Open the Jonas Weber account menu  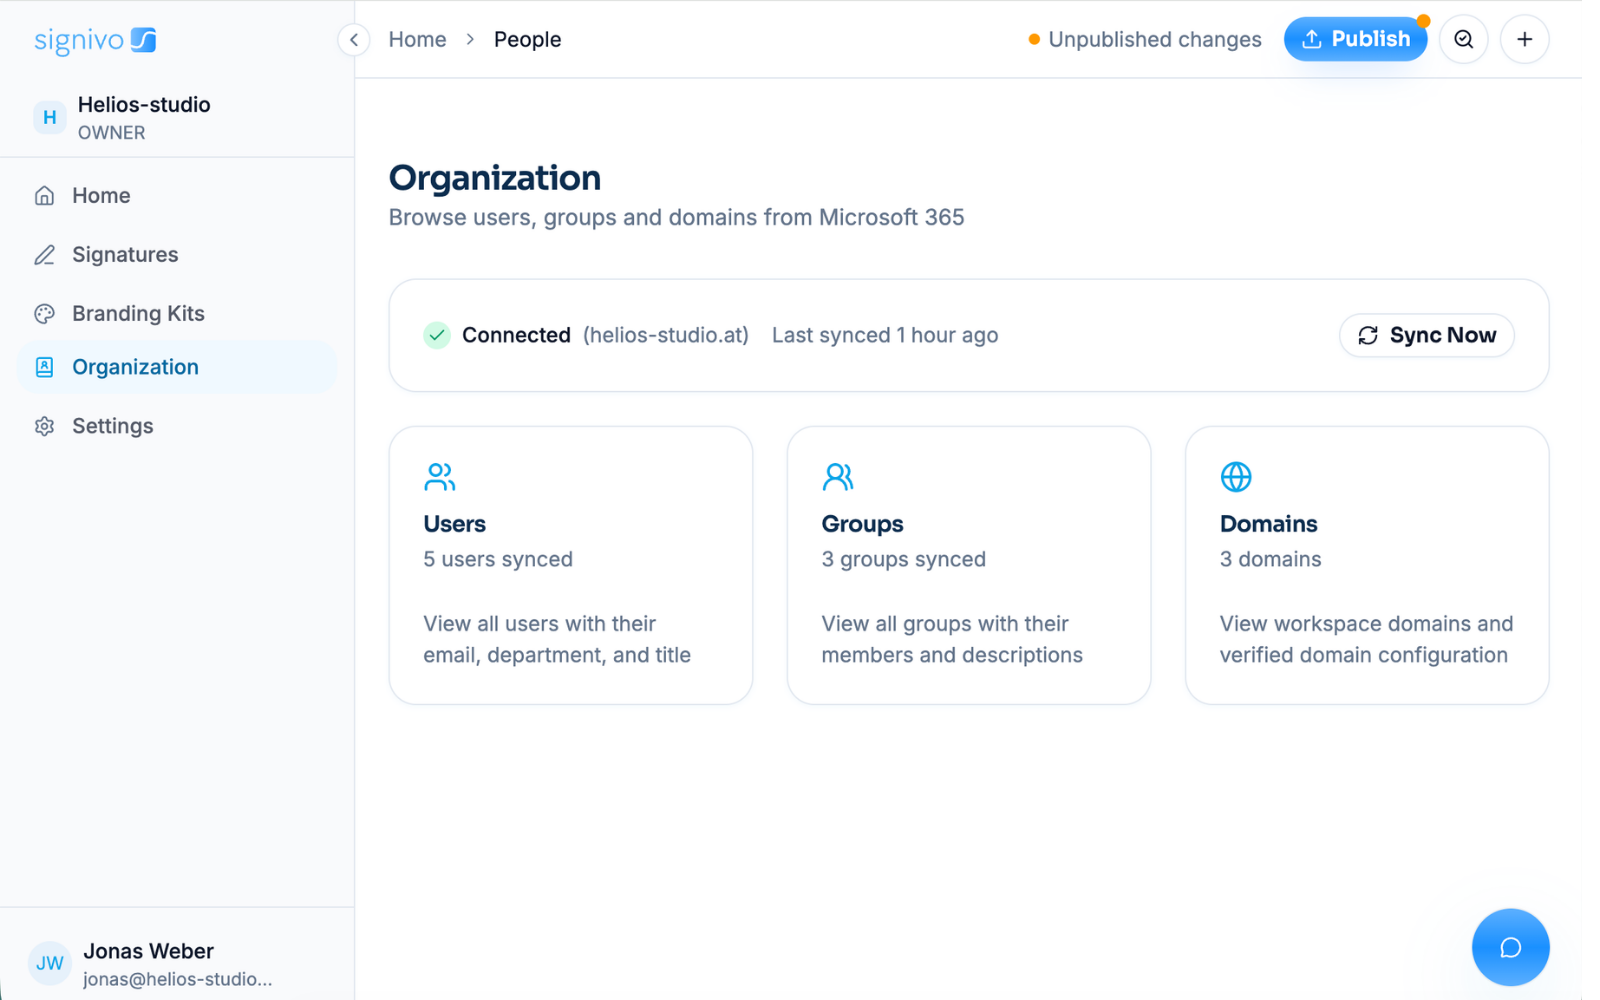pyautogui.click(x=177, y=964)
